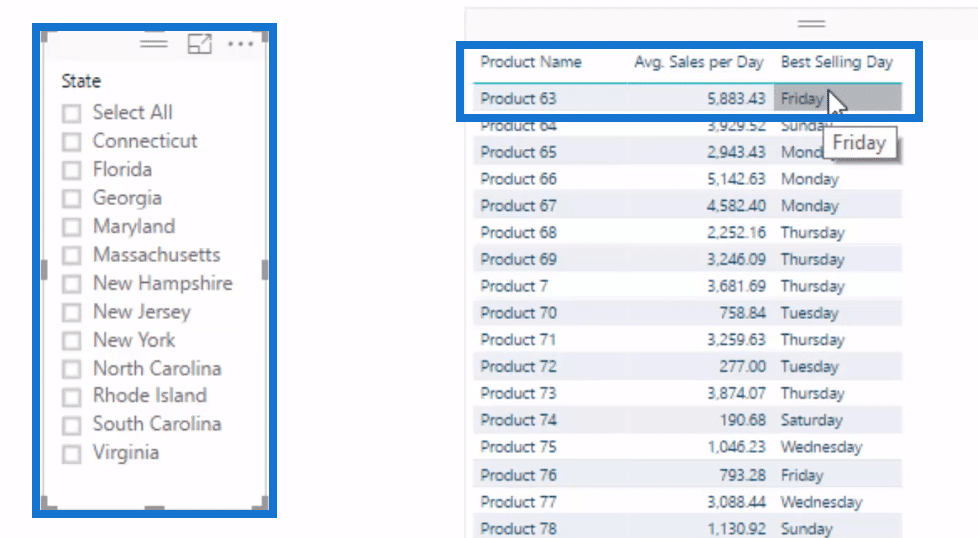Image resolution: width=978 pixels, height=538 pixels.
Task: Select the Product 75 cell
Action: (x=518, y=447)
